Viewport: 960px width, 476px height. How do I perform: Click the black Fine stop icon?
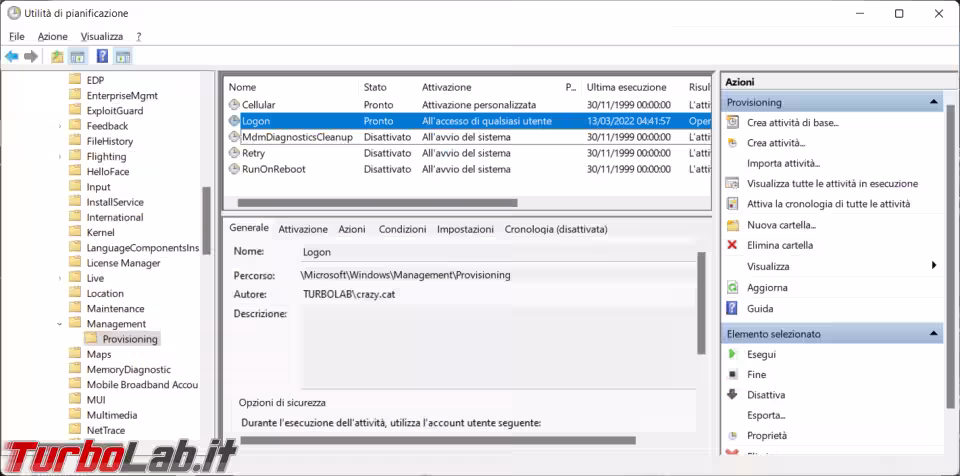(x=732, y=374)
